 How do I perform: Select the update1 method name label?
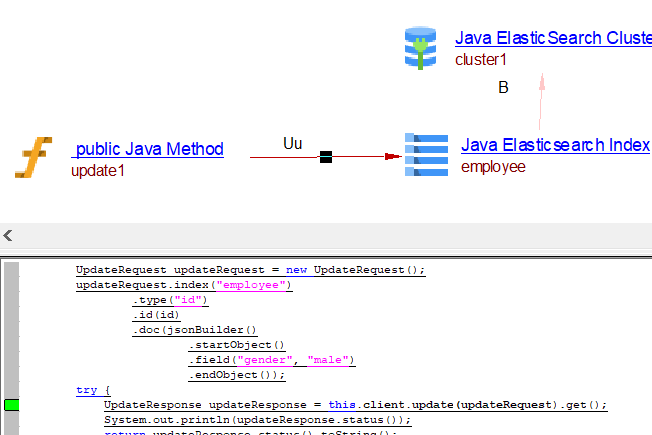[98, 171]
